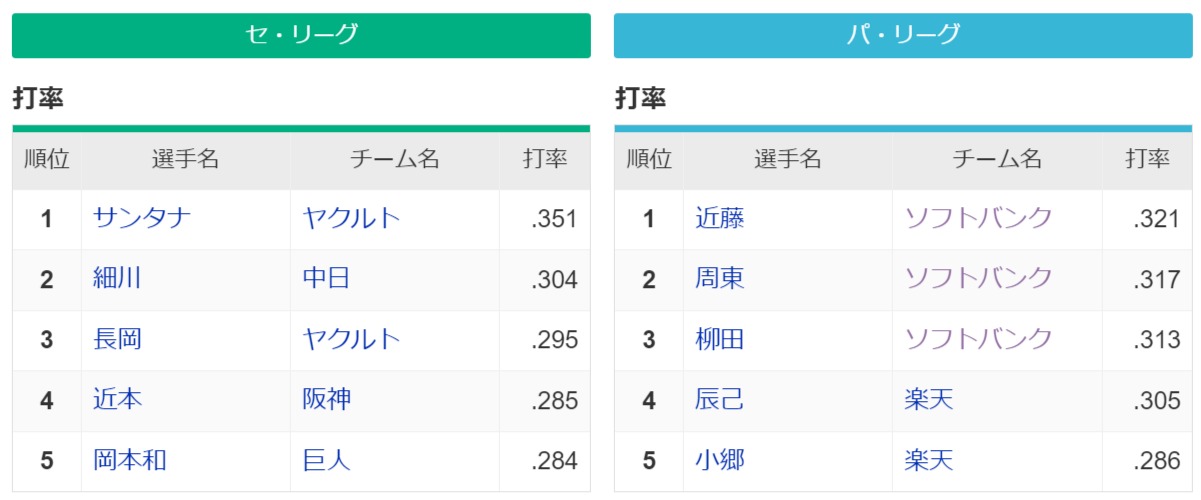Viewport: 1201px width, 500px height.
Task: Open player link 近藤
Action: tap(720, 218)
